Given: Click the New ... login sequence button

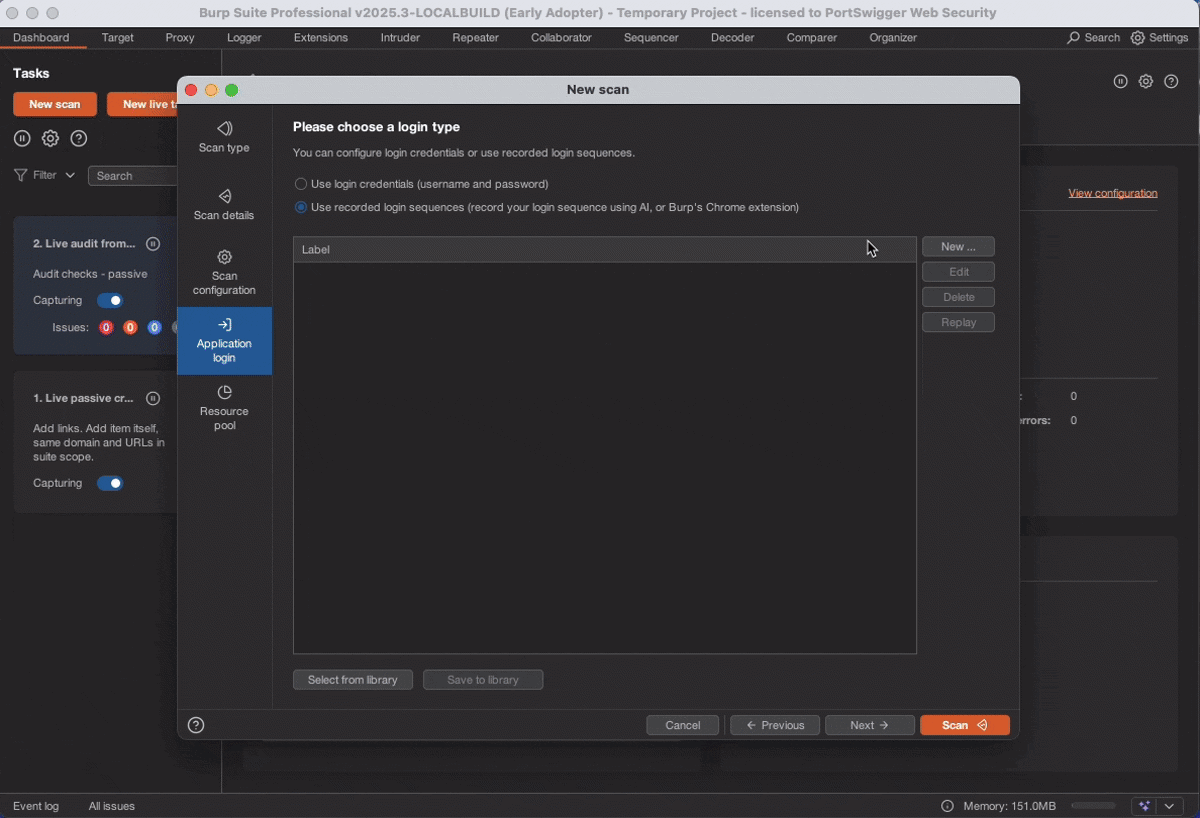Looking at the screenshot, I should coord(957,247).
